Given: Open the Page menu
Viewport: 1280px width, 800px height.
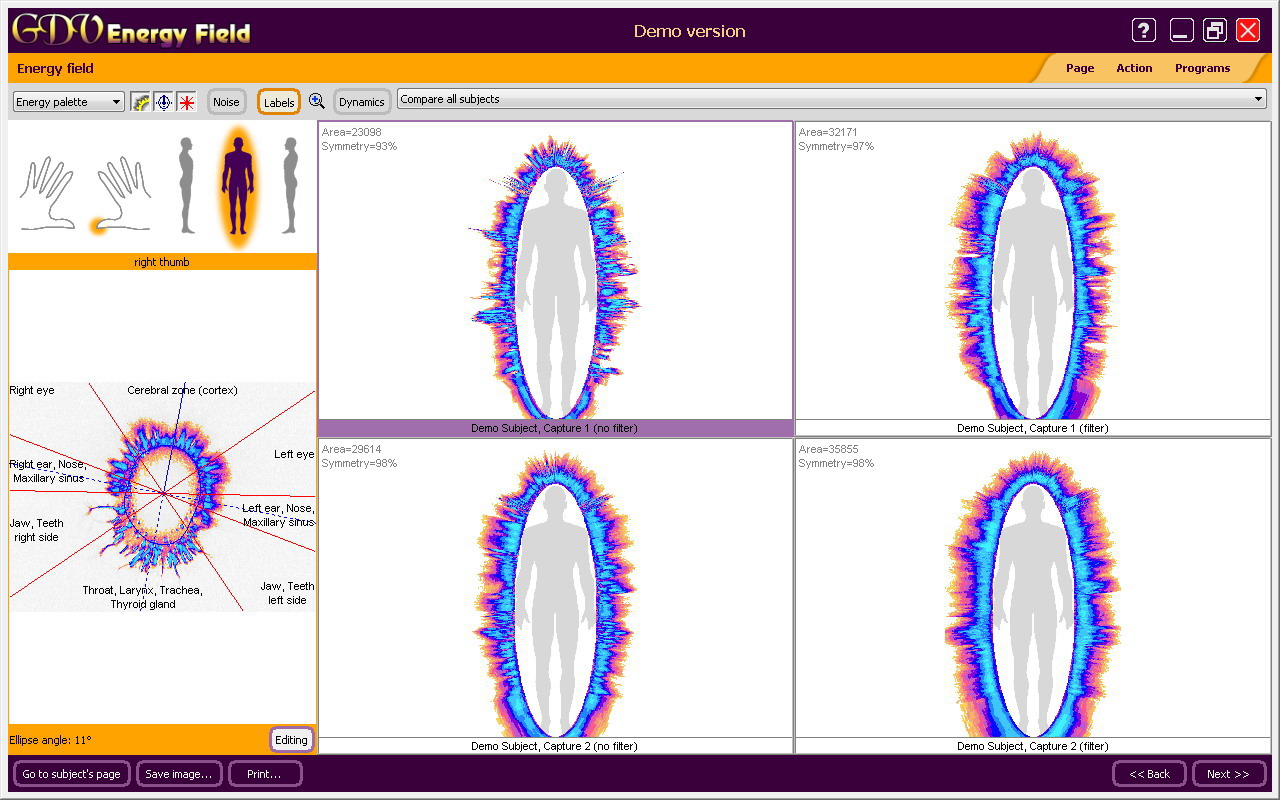Looking at the screenshot, I should 1080,68.
